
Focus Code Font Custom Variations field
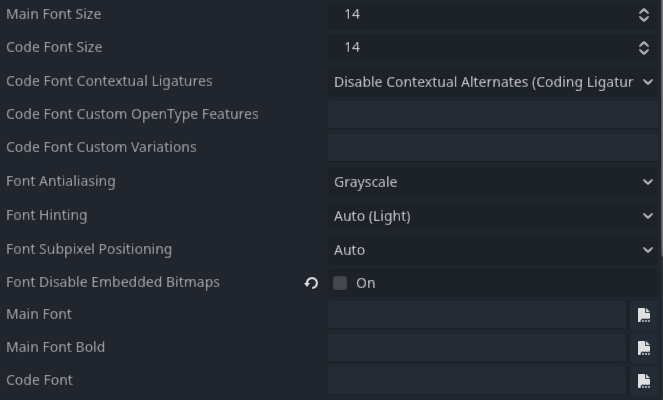[493, 148]
